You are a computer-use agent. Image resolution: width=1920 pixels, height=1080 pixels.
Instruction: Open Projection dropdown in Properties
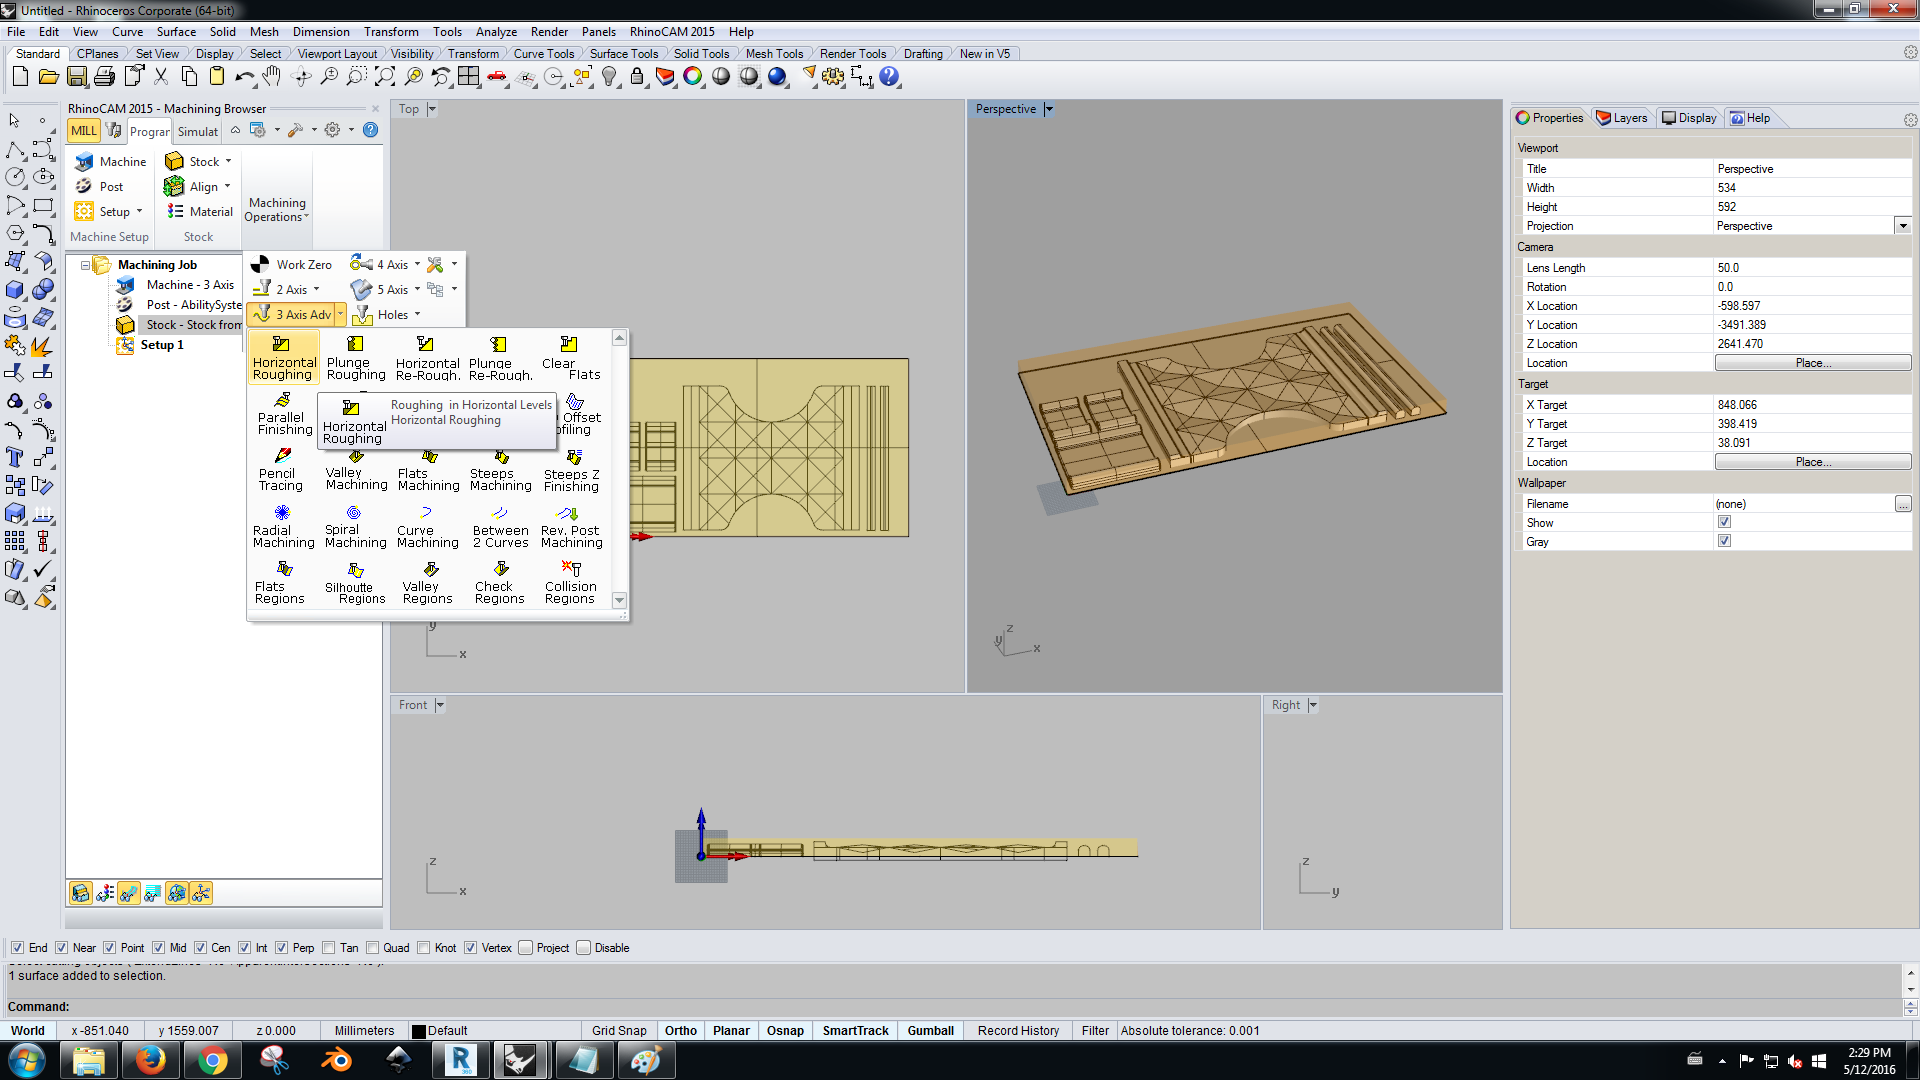pyautogui.click(x=1903, y=226)
